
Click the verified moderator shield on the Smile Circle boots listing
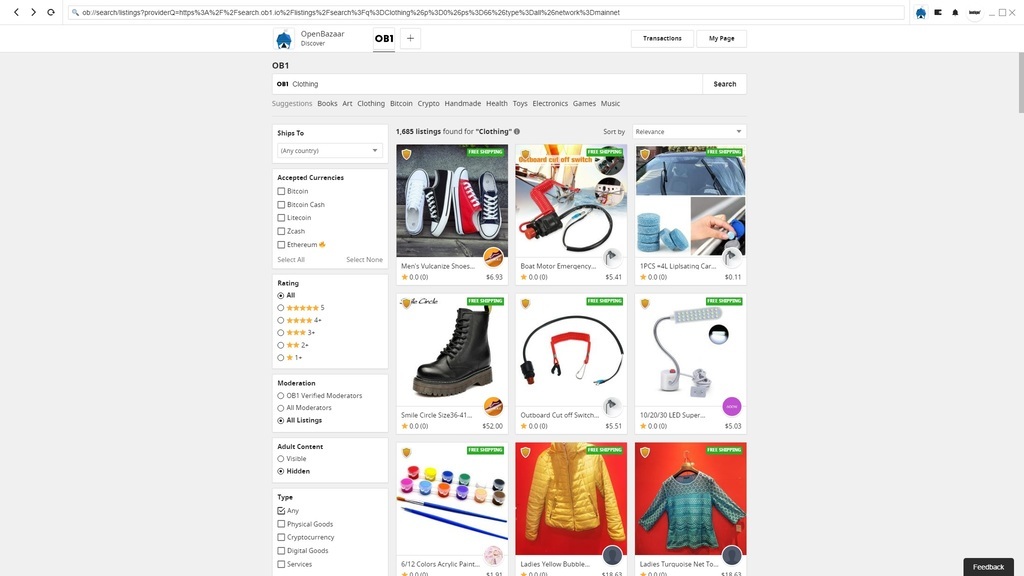[406, 303]
